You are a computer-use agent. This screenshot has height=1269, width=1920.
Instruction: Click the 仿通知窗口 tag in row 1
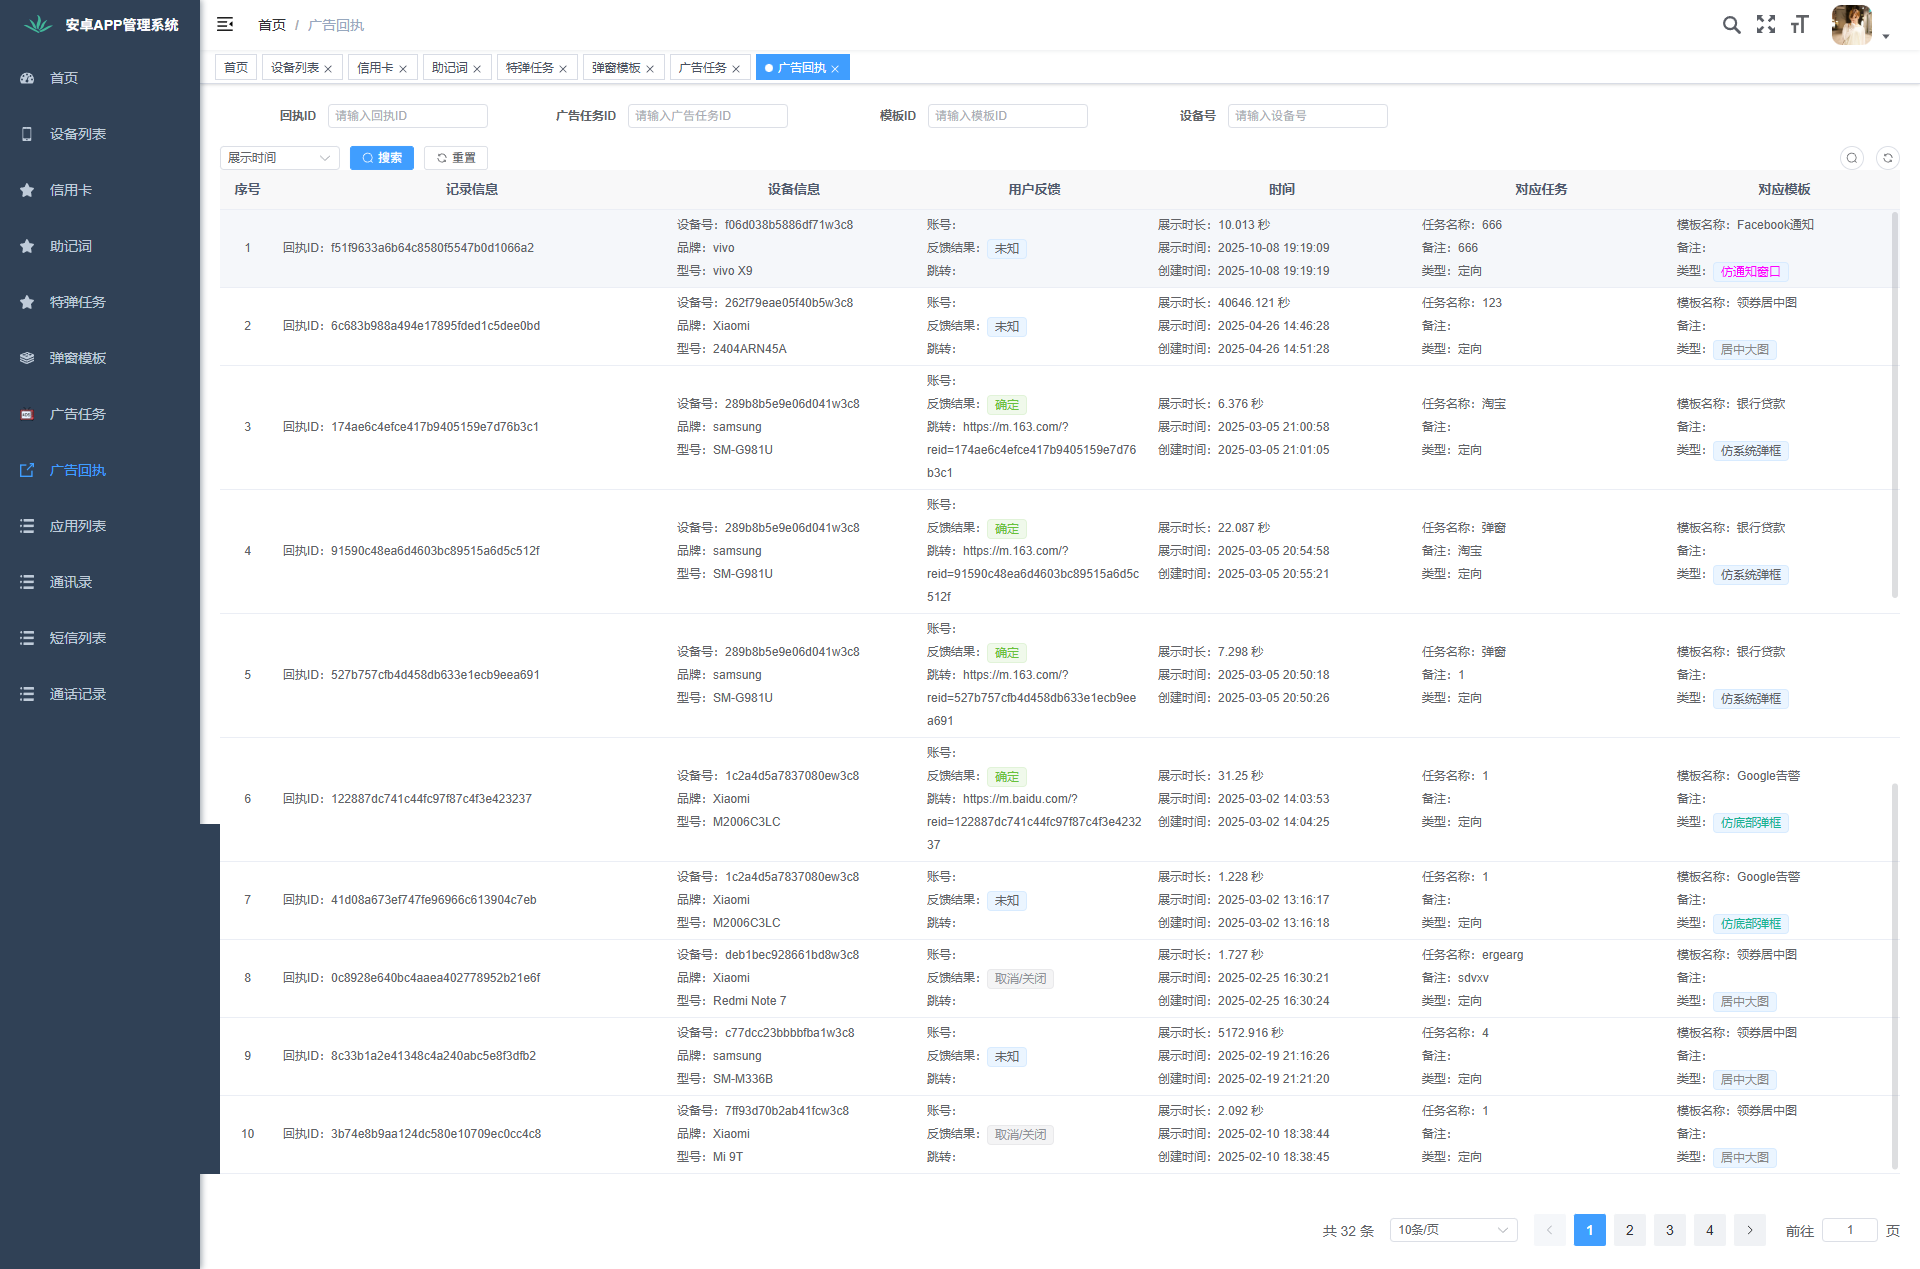(1751, 272)
